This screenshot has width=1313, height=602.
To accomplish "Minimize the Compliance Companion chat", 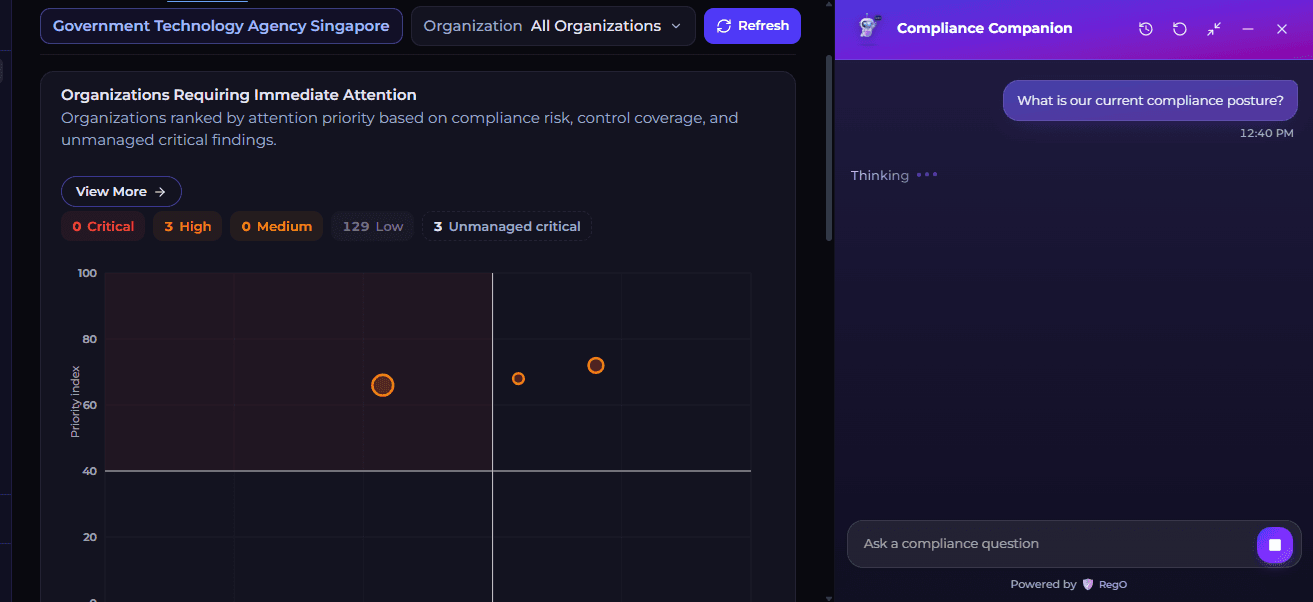I will [1248, 29].
